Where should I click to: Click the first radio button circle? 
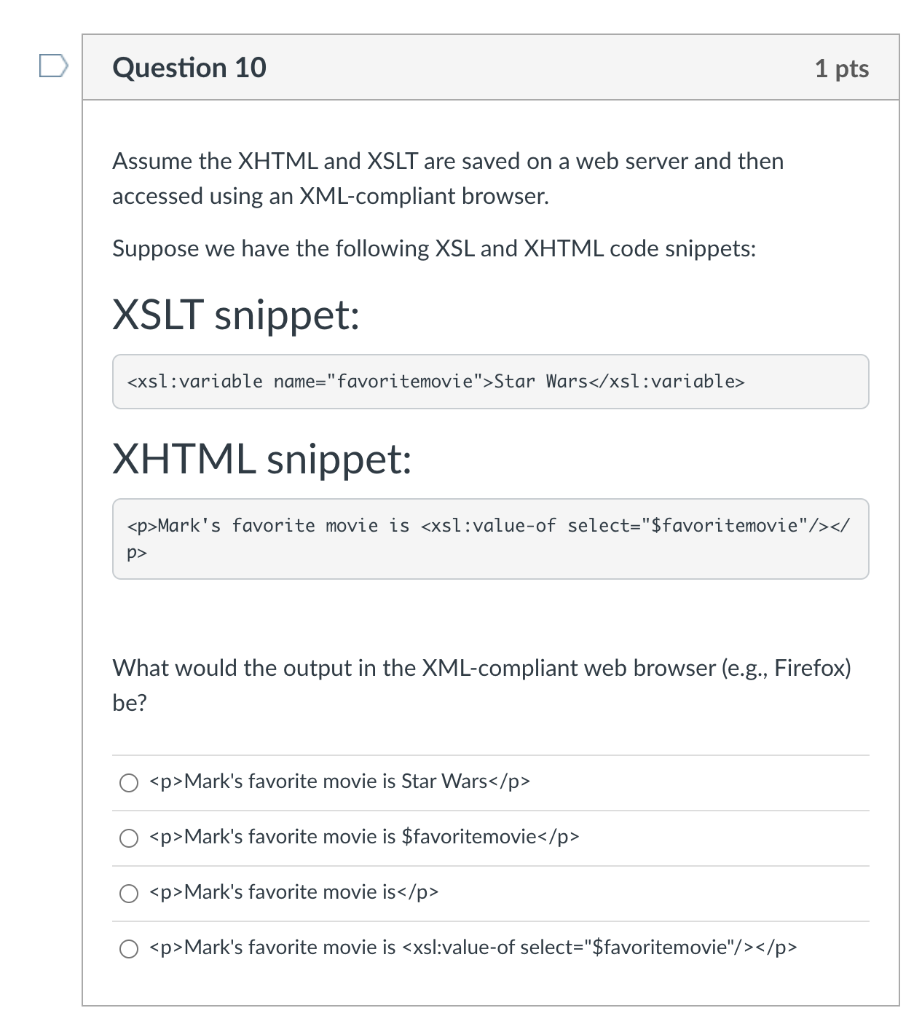click(127, 782)
